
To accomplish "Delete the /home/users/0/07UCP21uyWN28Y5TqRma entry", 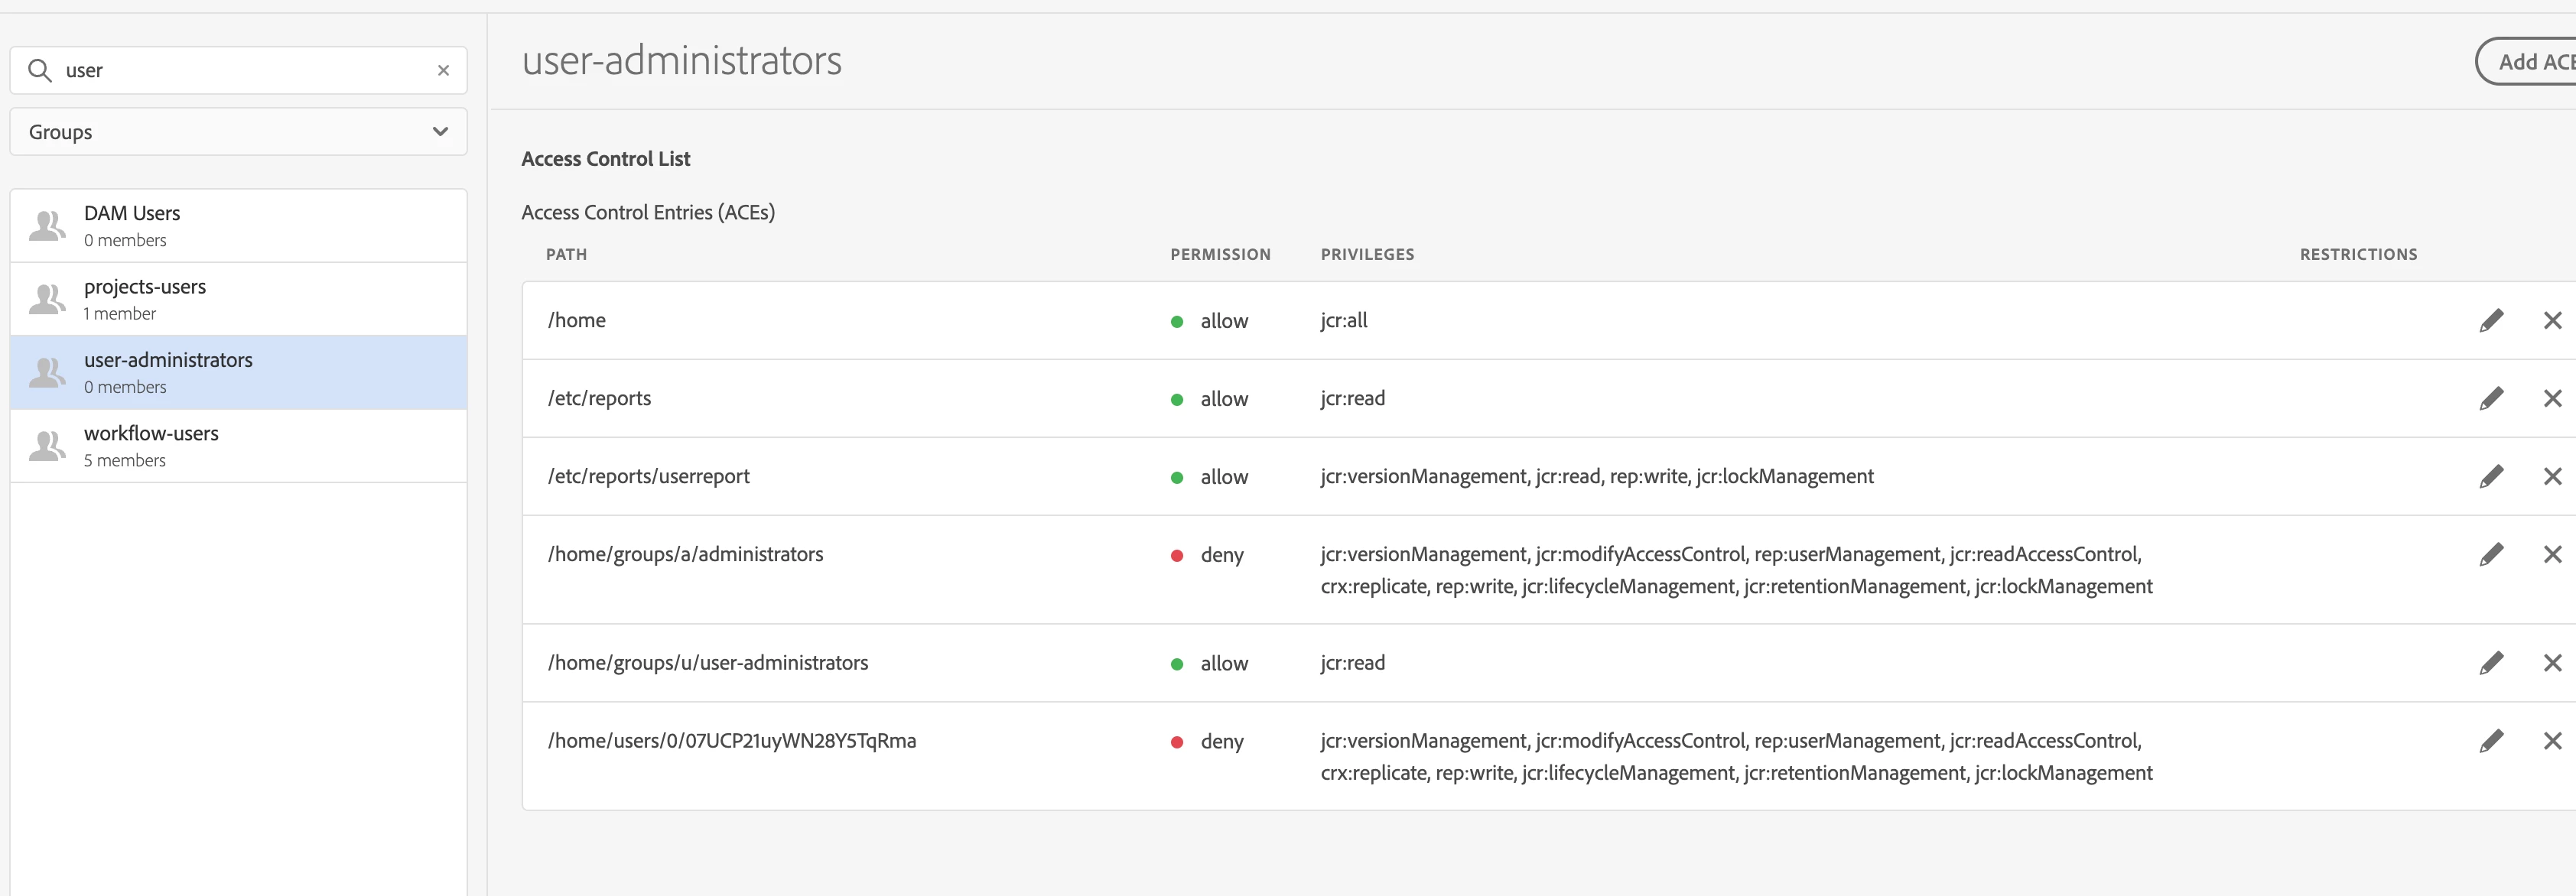I will [x=2552, y=741].
